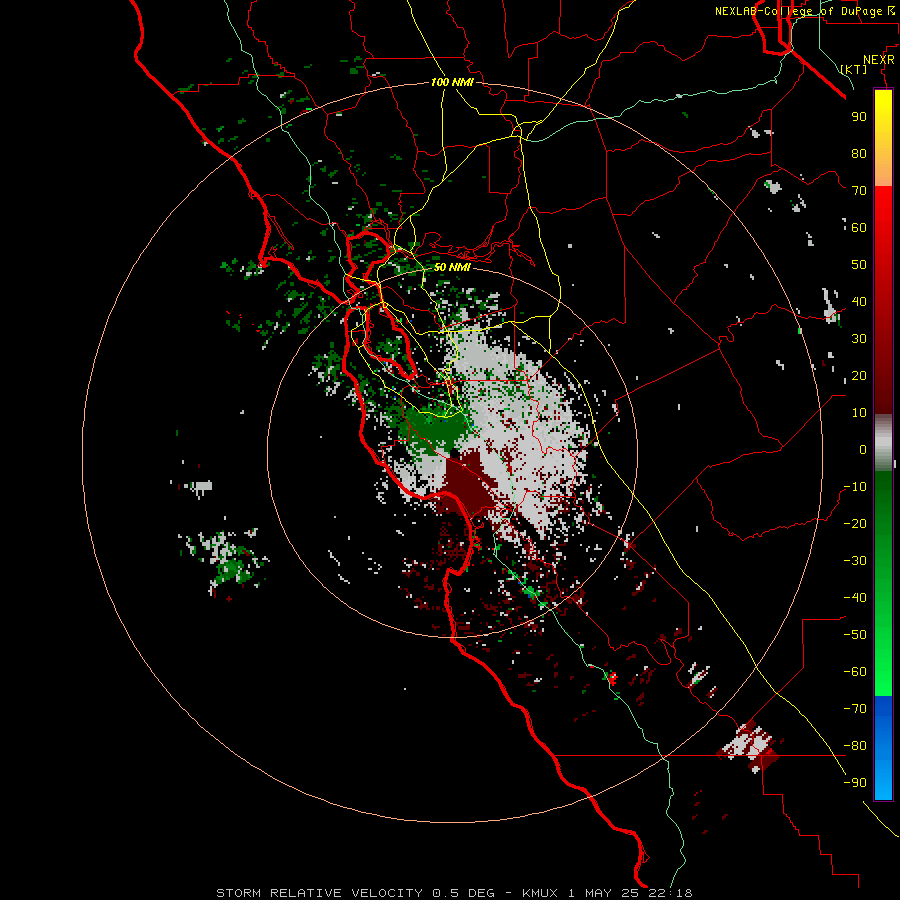Click the -70 value on velocity scale

click(x=855, y=709)
